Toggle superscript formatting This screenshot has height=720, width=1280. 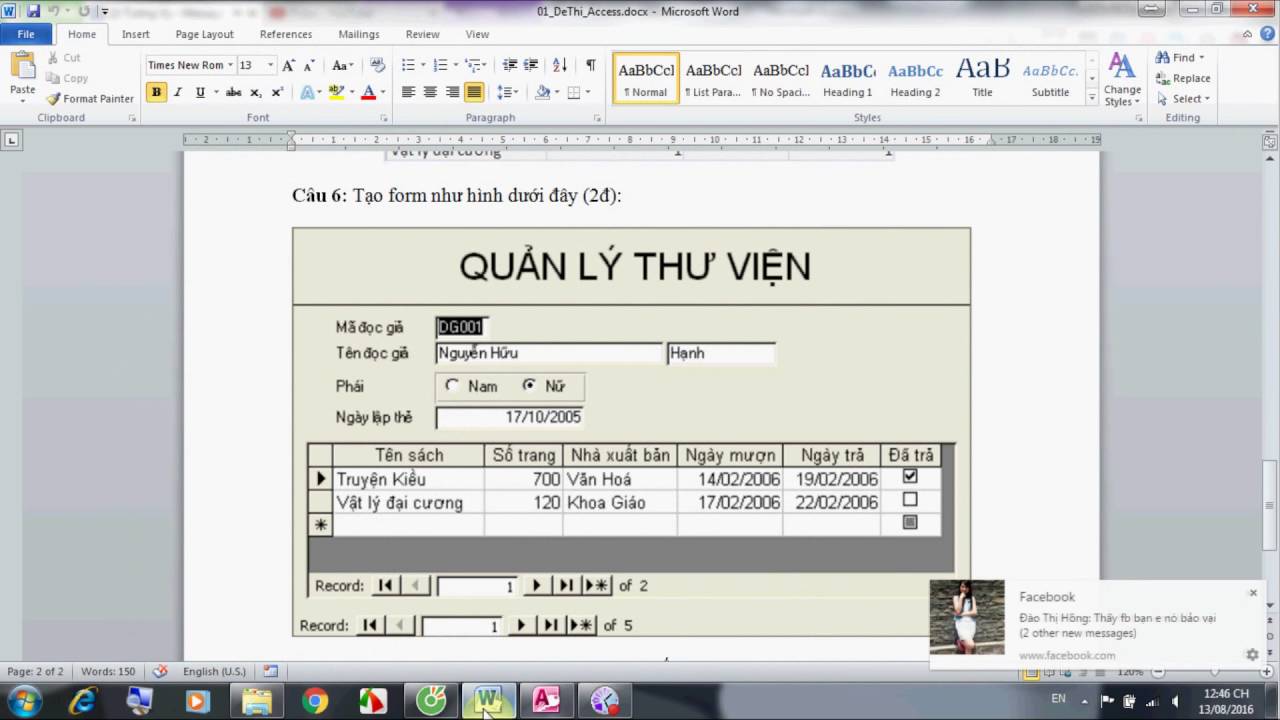(277, 92)
